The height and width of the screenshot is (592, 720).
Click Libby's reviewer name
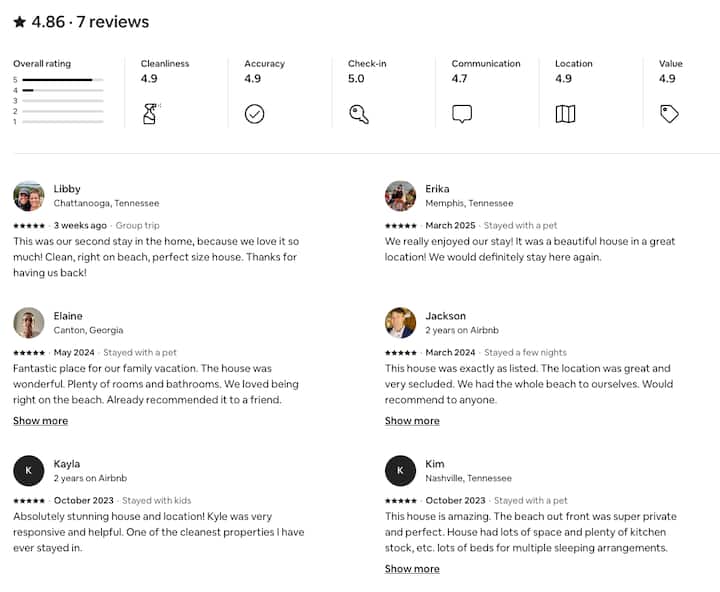tap(67, 189)
